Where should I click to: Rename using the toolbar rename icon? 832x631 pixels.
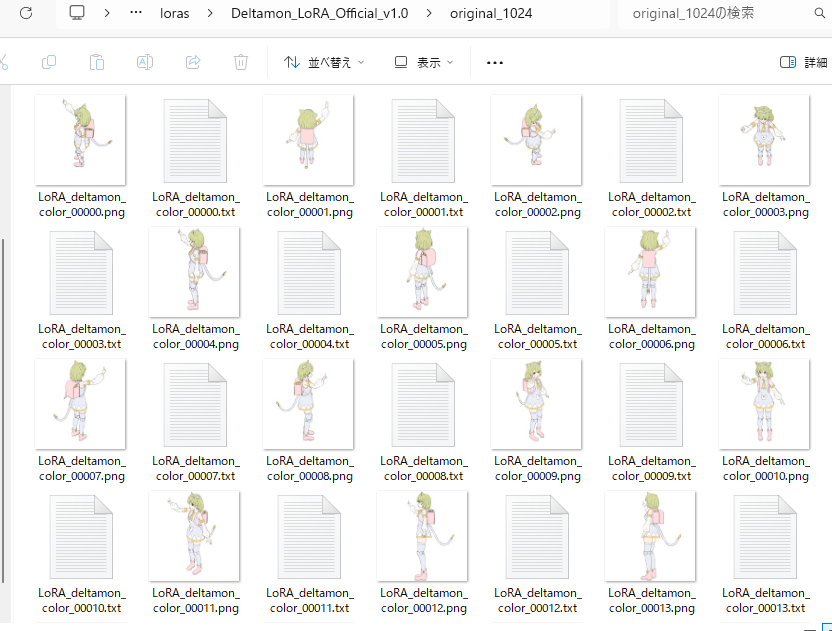[x=145, y=62]
